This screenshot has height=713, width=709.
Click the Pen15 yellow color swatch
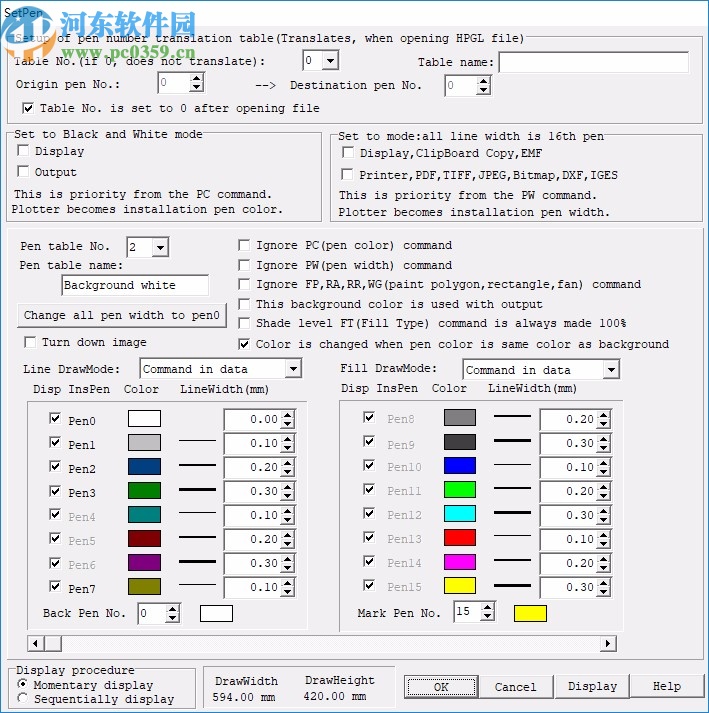click(460, 586)
